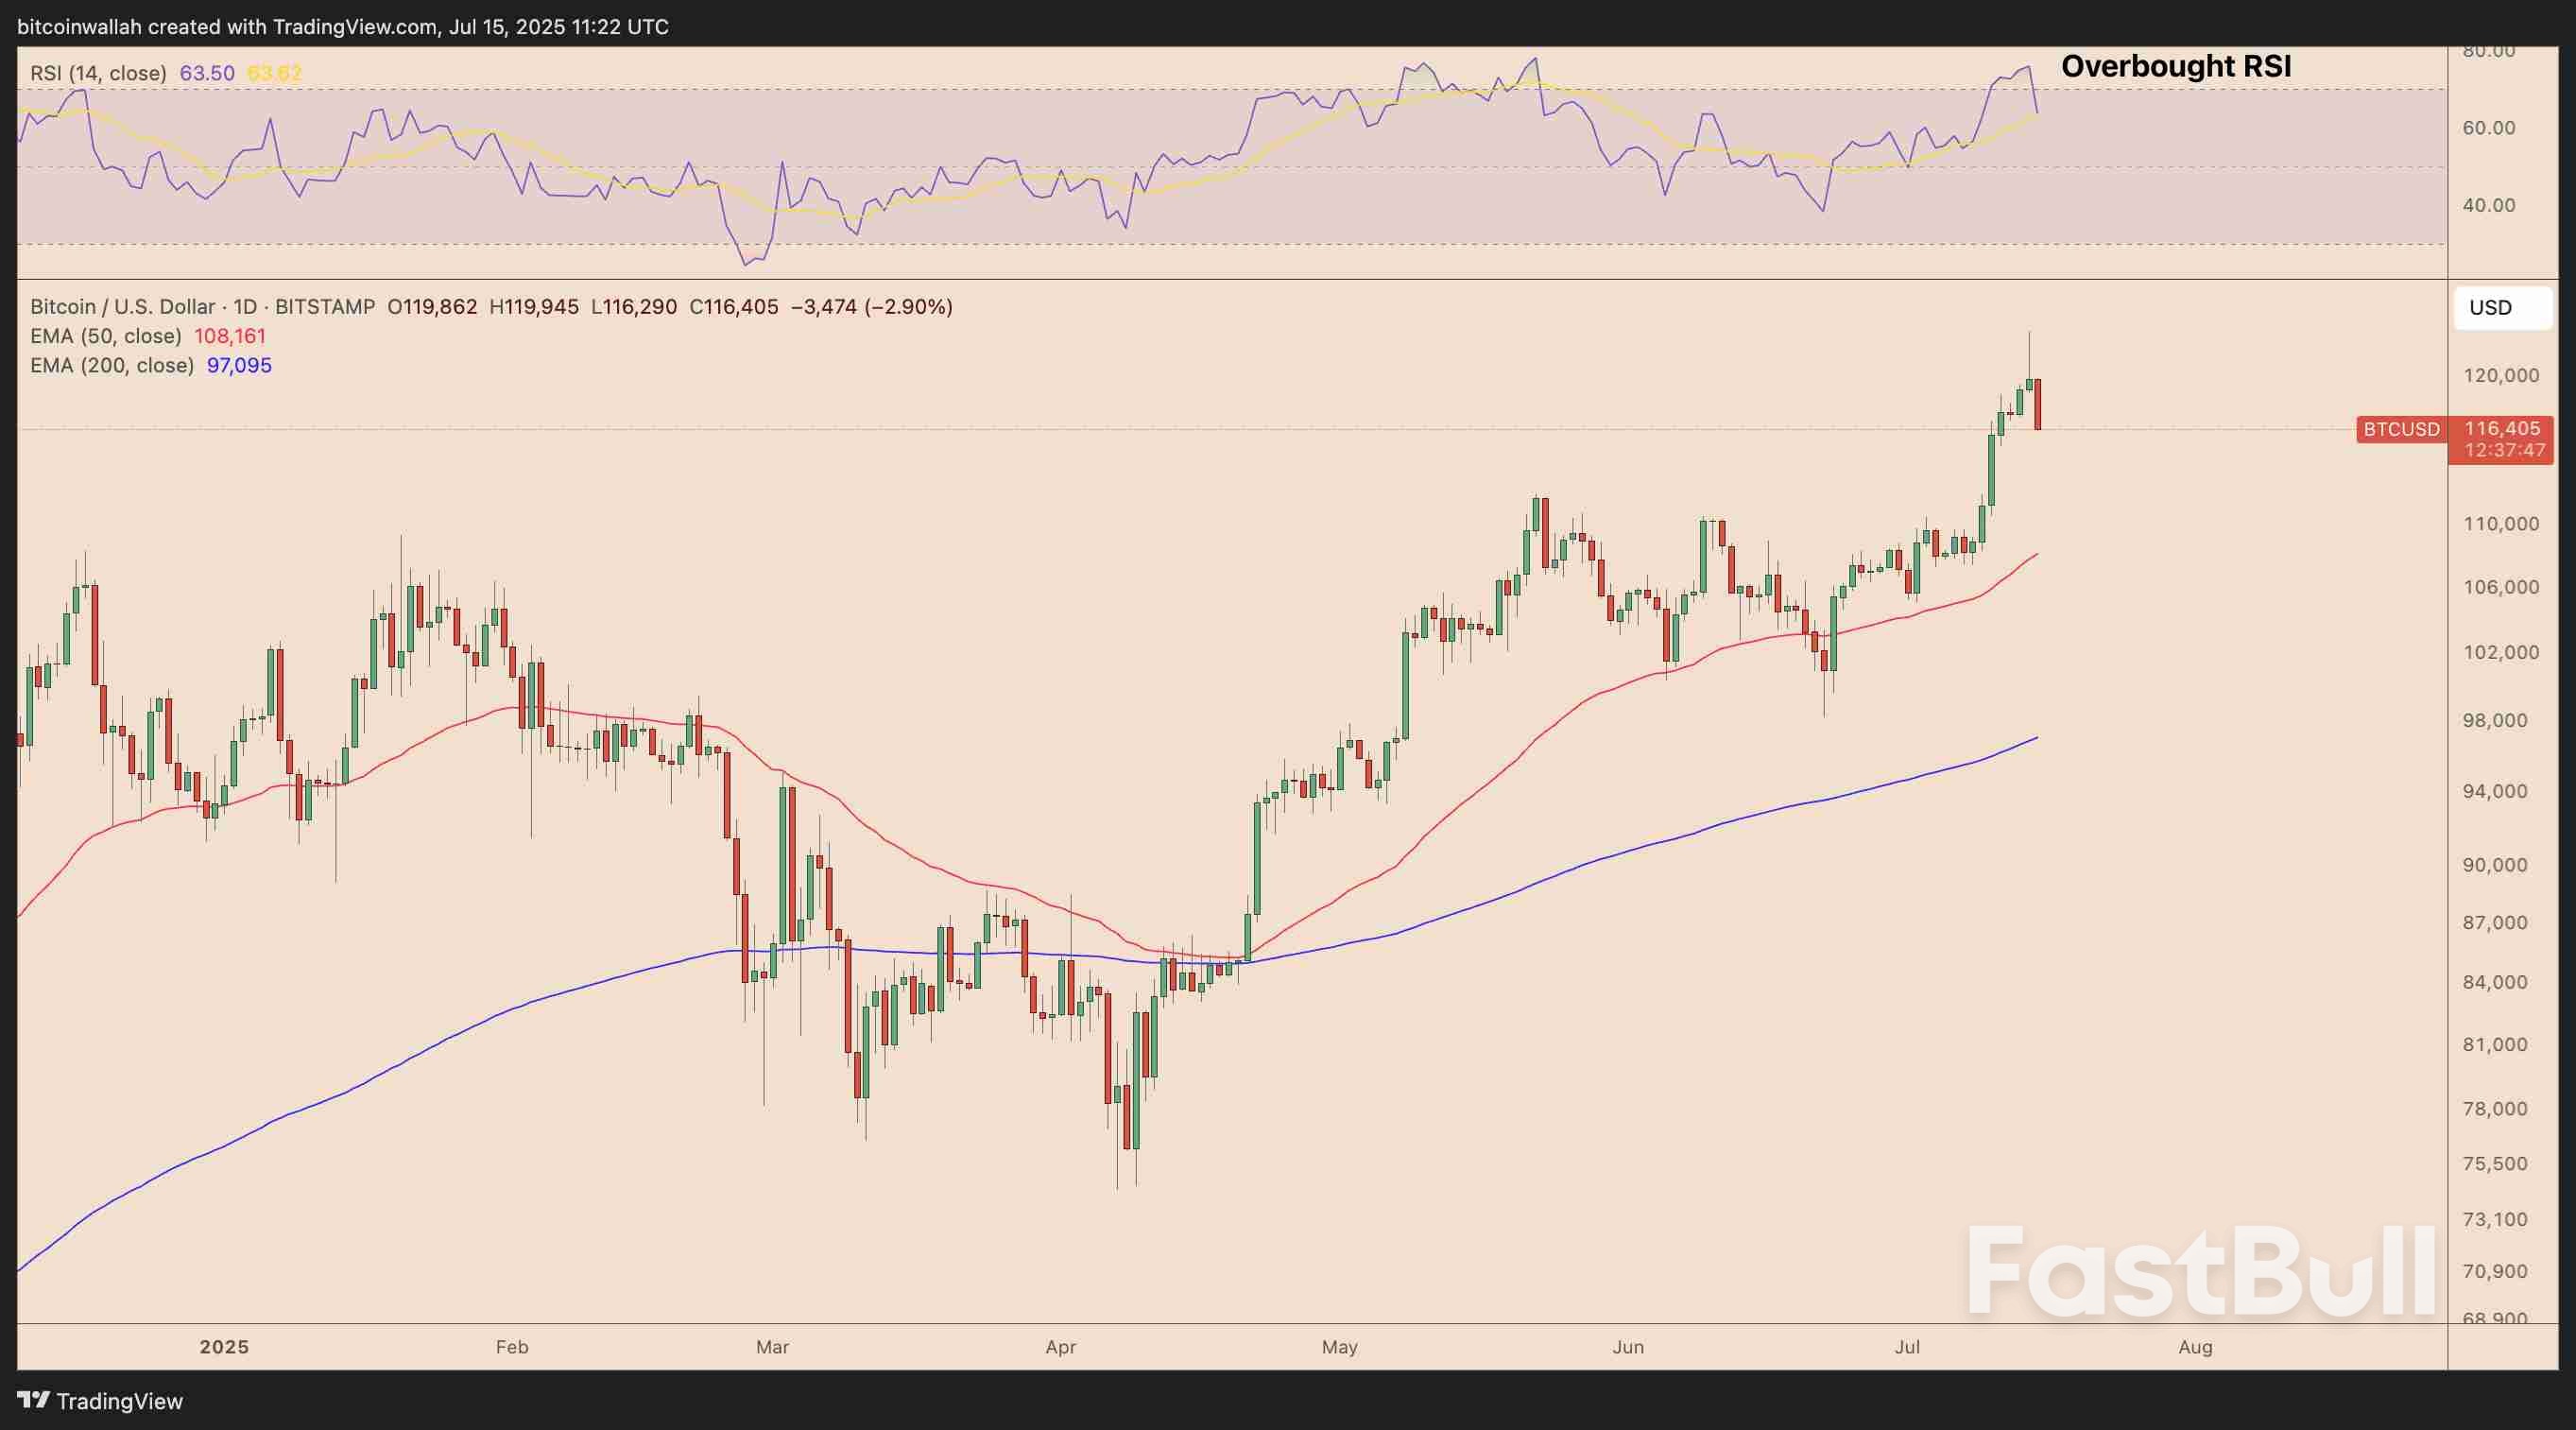2576x1430 pixels.
Task: Click Jul on the time axis
Action: pyautogui.click(x=1908, y=1346)
